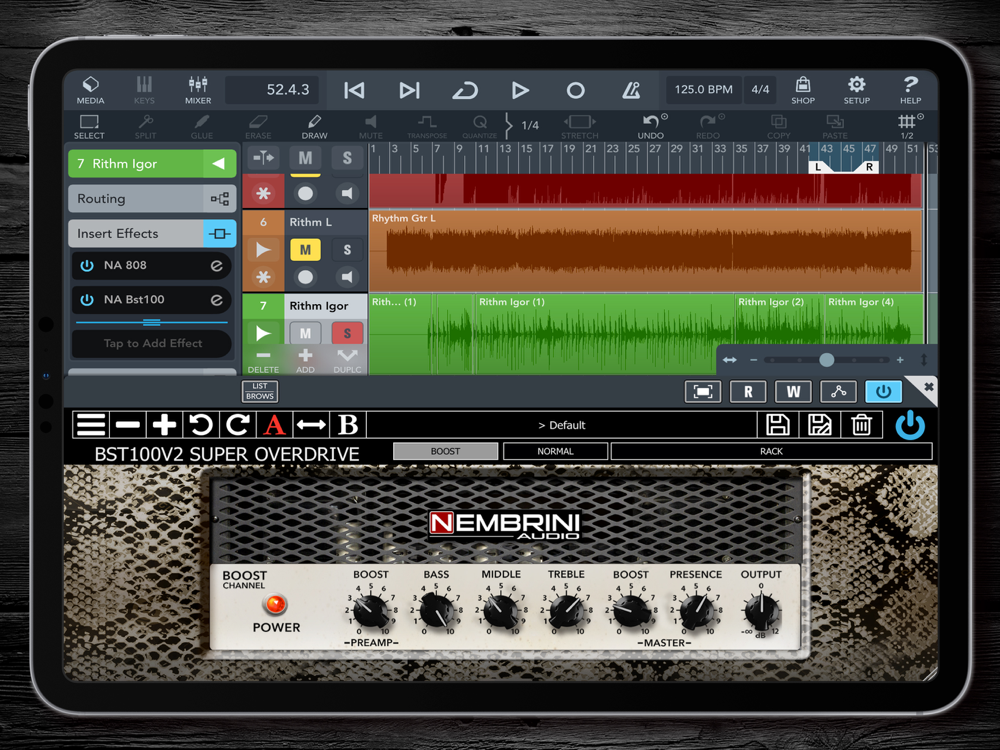Redo the last undone action
The width and height of the screenshot is (1000, 750).
pyautogui.click(x=708, y=126)
